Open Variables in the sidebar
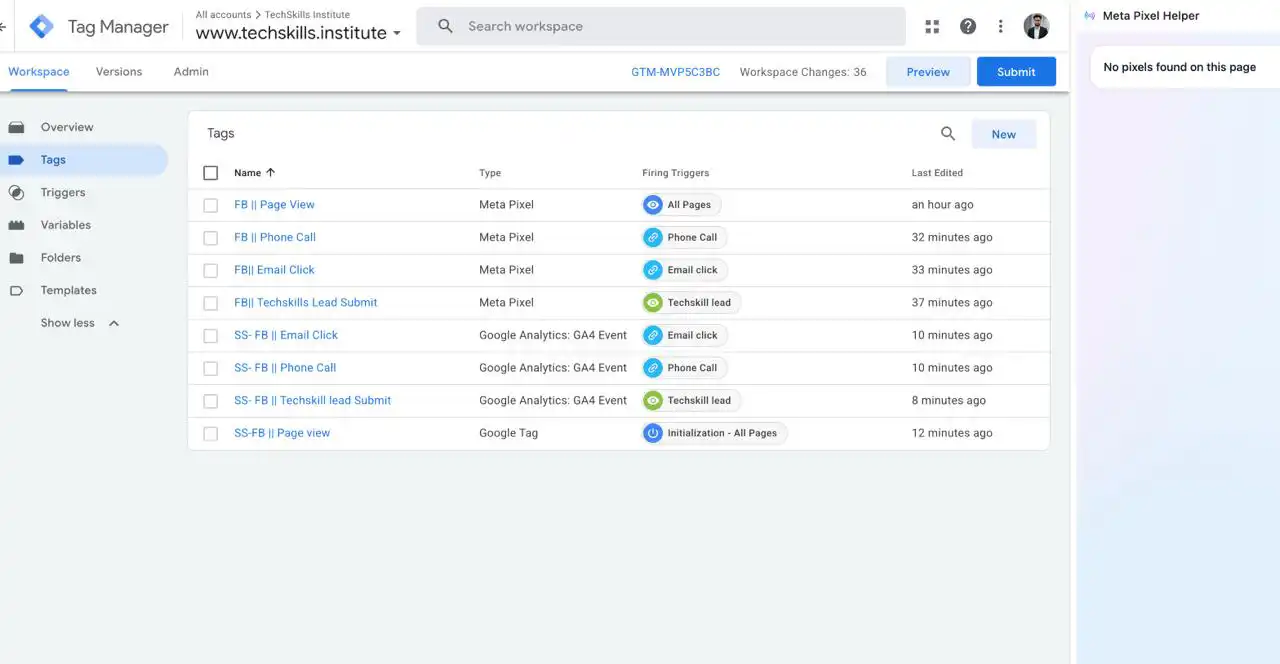The image size is (1280, 664). (x=66, y=225)
